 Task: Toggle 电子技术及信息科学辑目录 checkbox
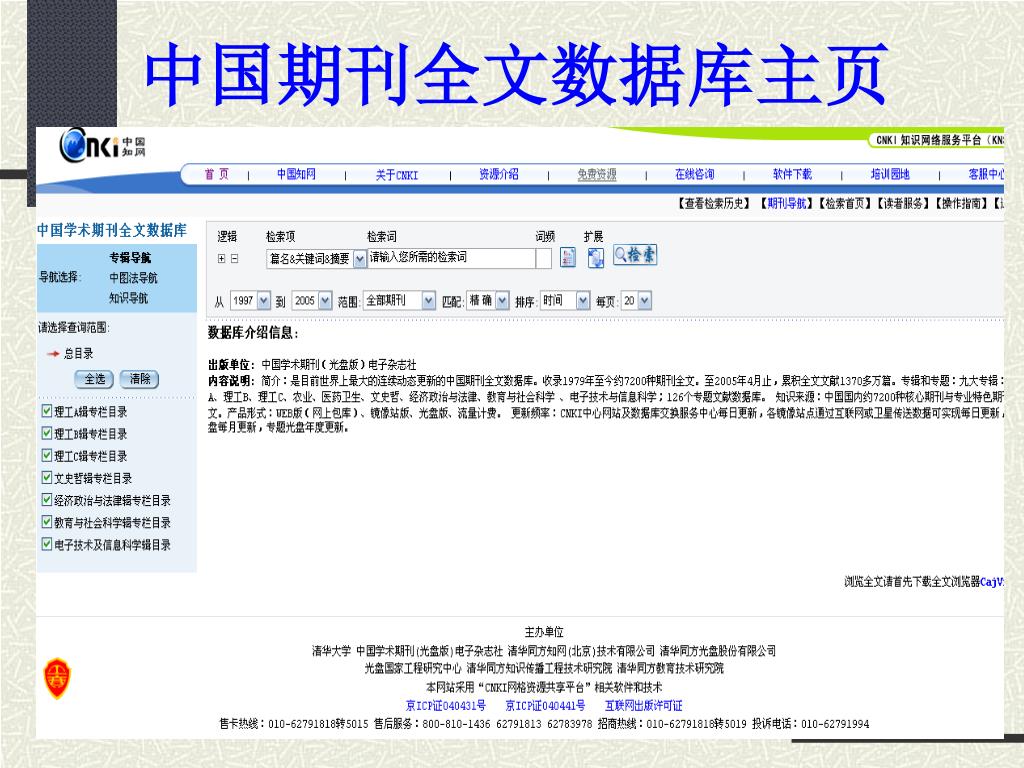(x=46, y=544)
